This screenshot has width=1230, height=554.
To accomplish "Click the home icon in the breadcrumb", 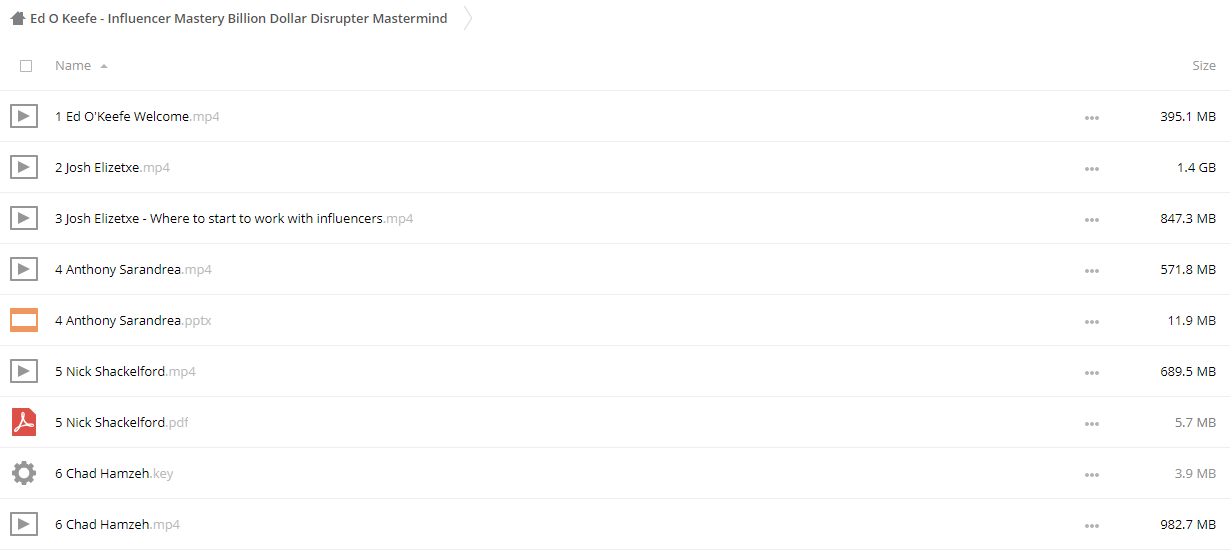I will (x=17, y=18).
